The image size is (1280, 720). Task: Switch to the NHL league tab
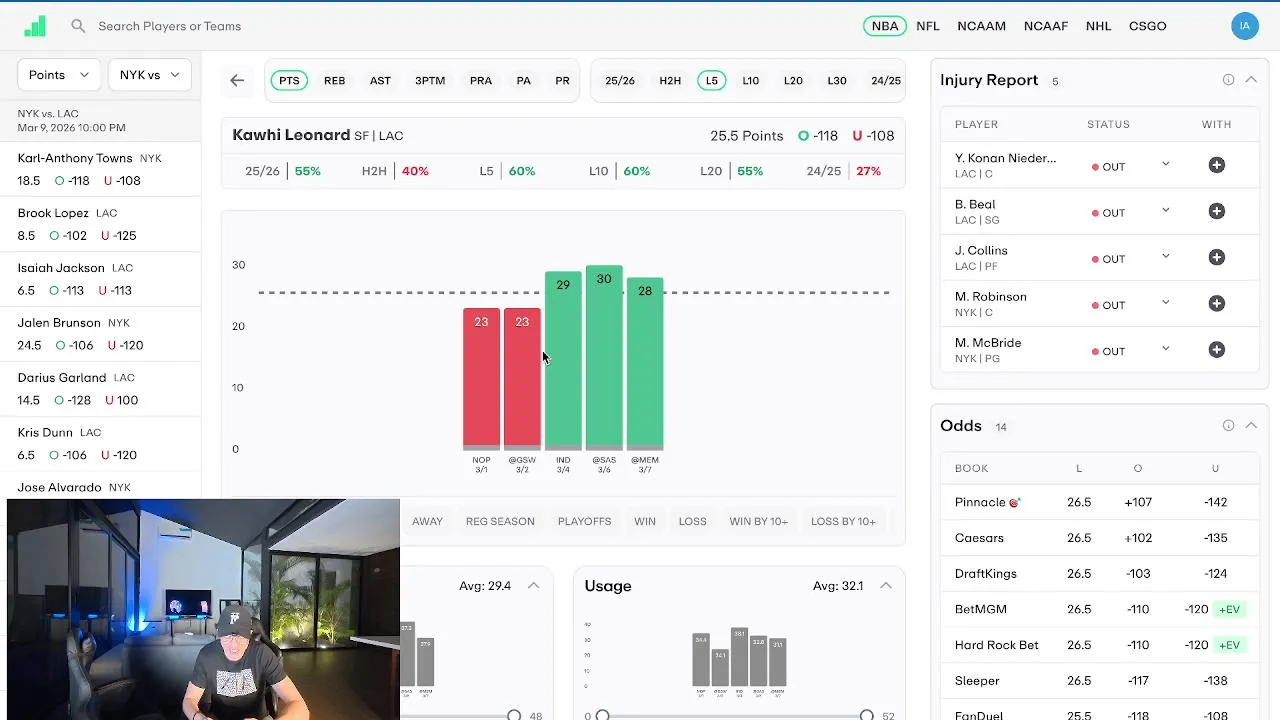[1099, 26]
